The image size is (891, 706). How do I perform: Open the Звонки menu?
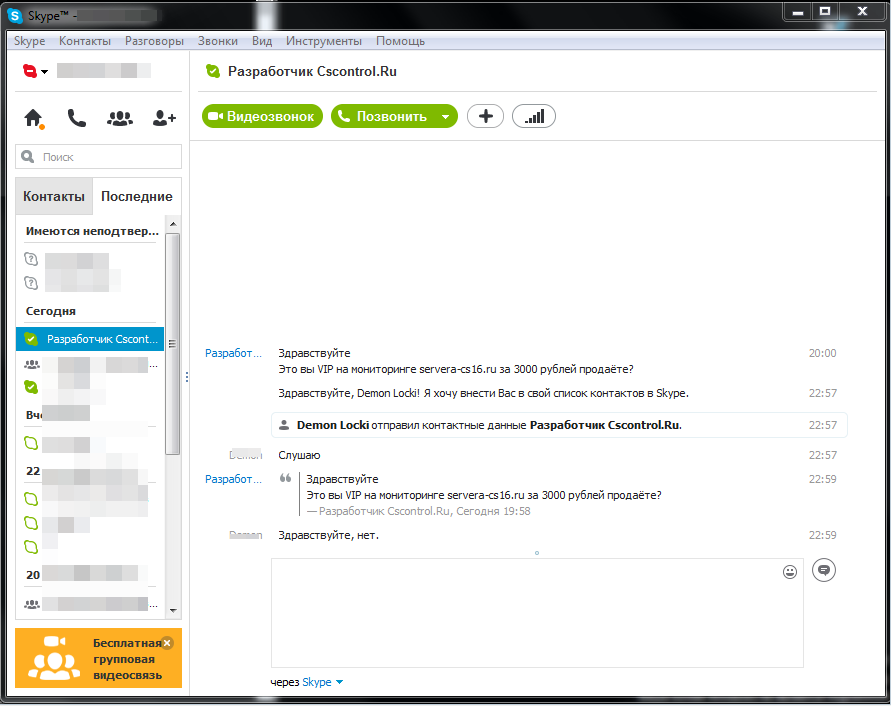tap(218, 41)
